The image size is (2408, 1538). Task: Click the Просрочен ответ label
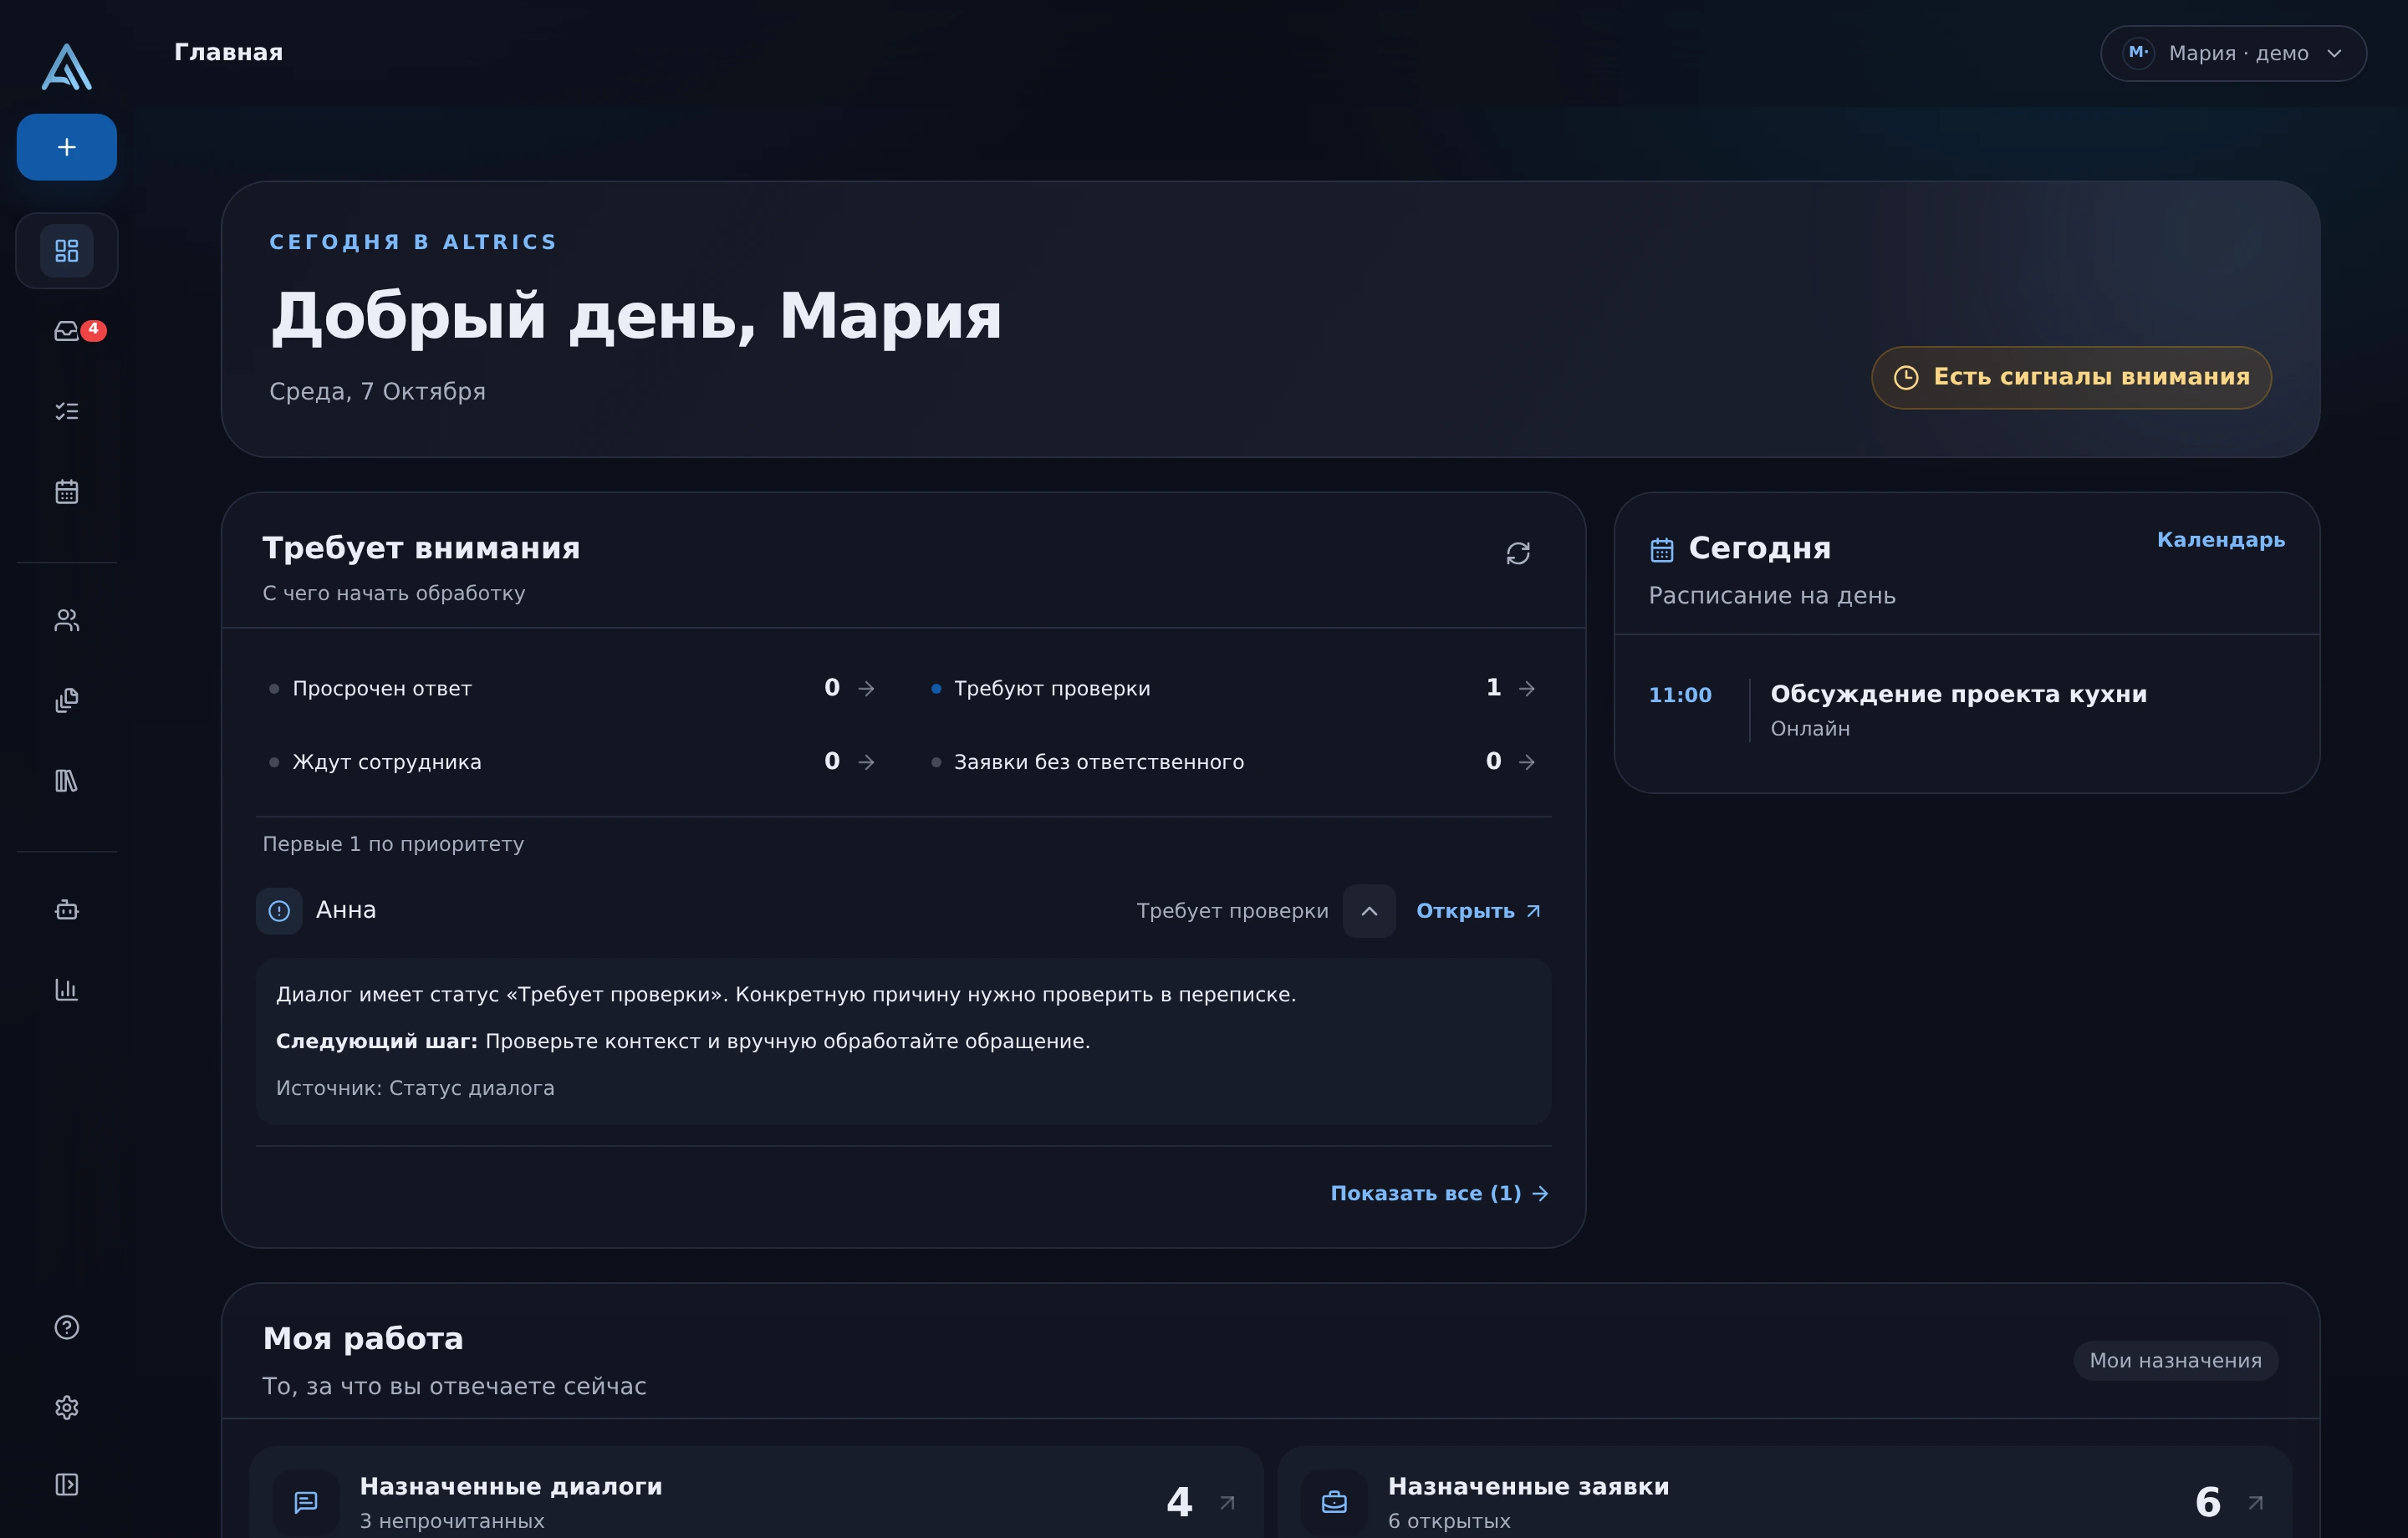click(x=382, y=688)
